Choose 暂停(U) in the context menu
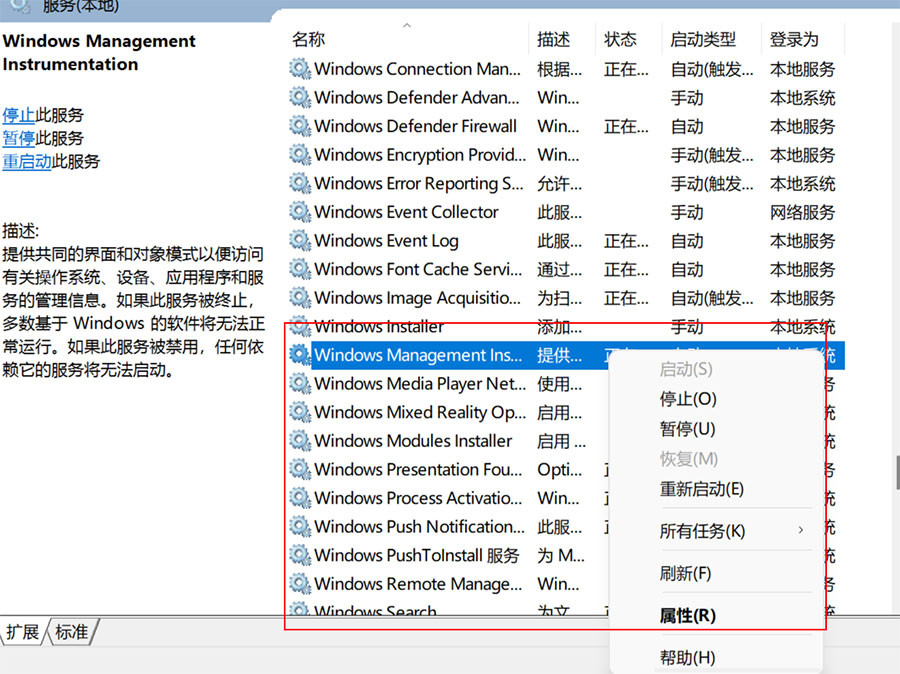This screenshot has width=900, height=674. 687,429
